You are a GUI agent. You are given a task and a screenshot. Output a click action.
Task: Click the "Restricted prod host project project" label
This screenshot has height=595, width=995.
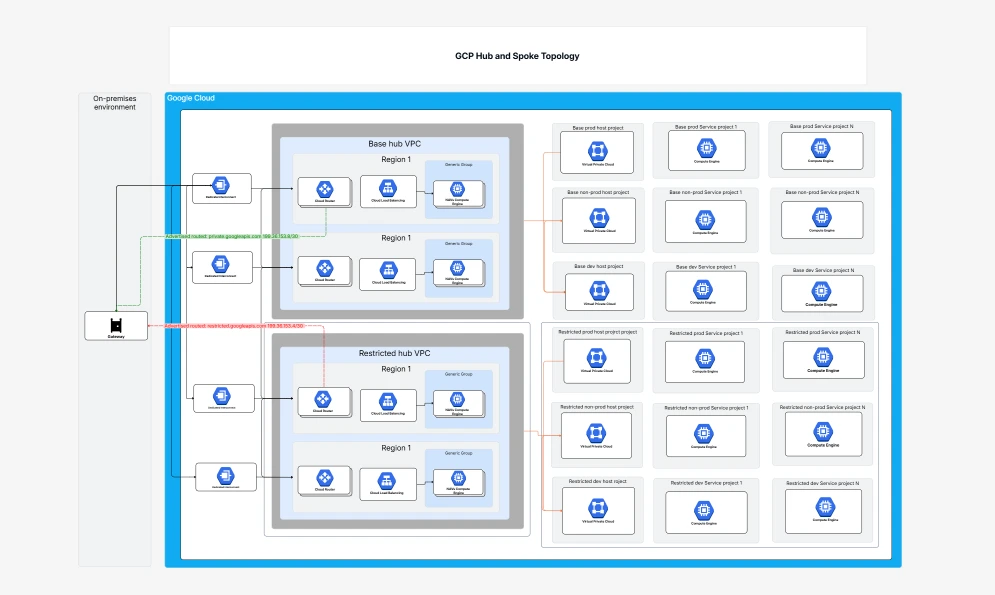click(597, 332)
